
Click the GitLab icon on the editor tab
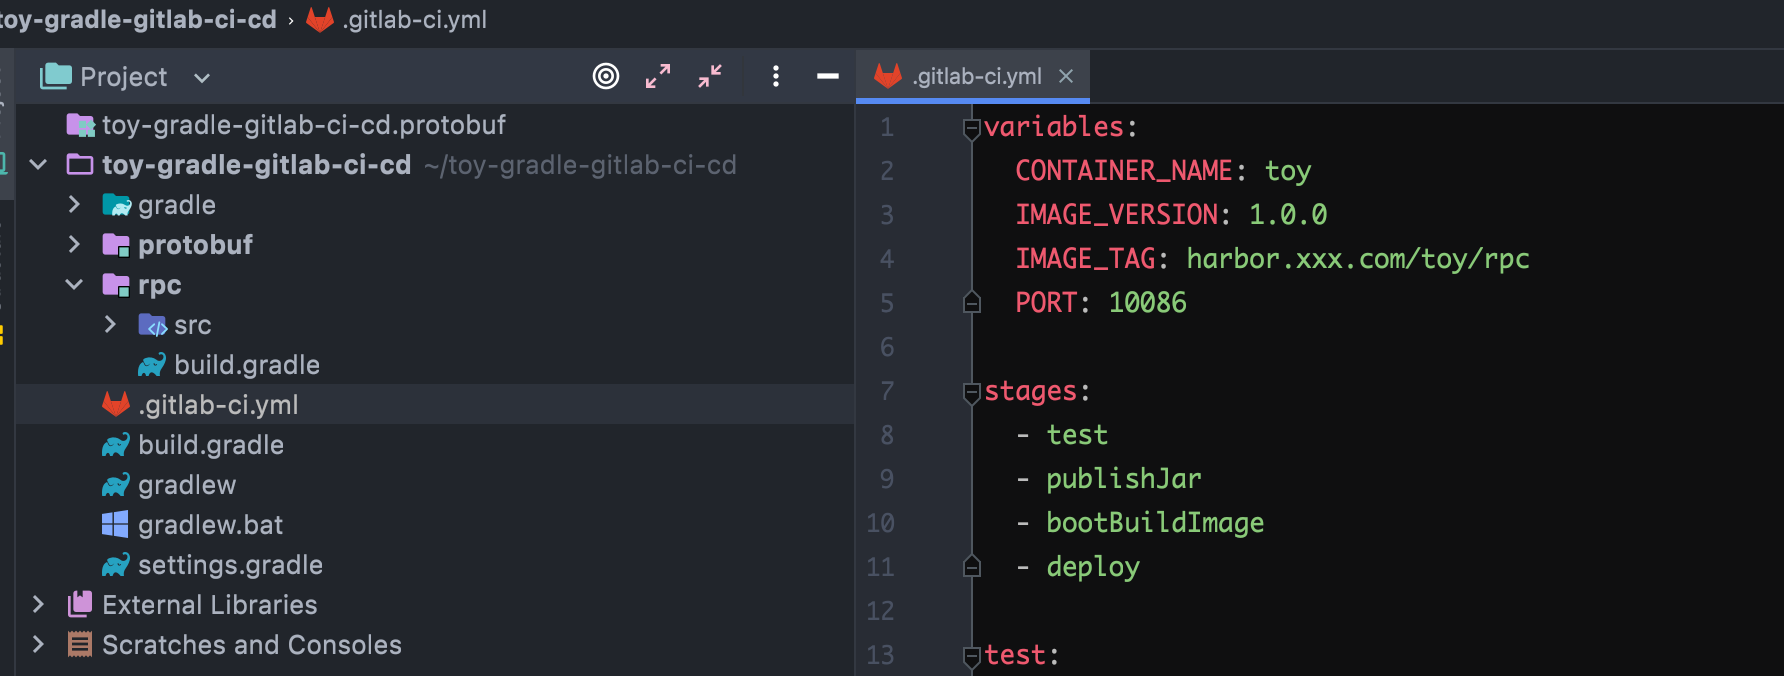coord(888,75)
